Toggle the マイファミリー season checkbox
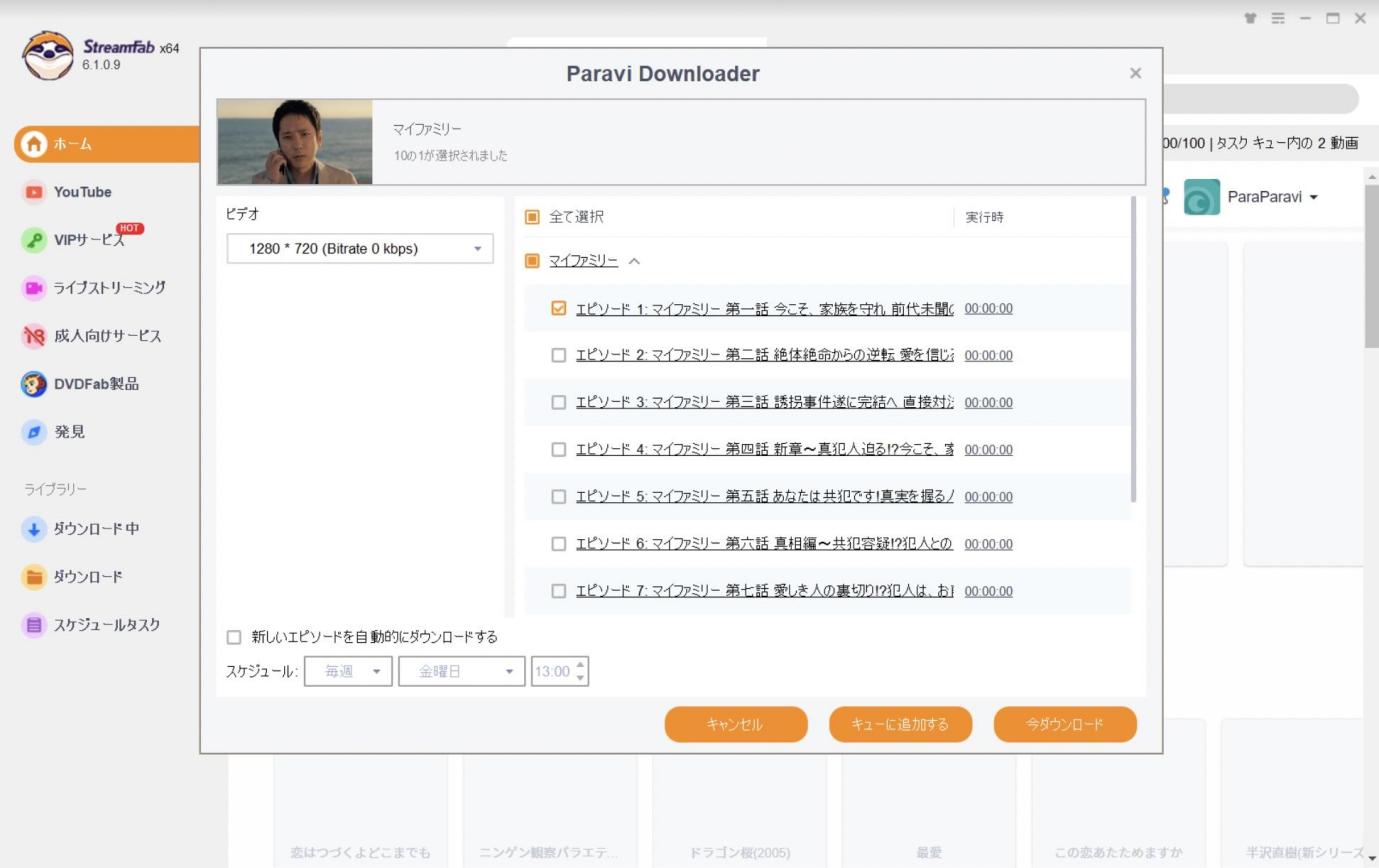Image resolution: width=1379 pixels, height=868 pixels. (532, 261)
